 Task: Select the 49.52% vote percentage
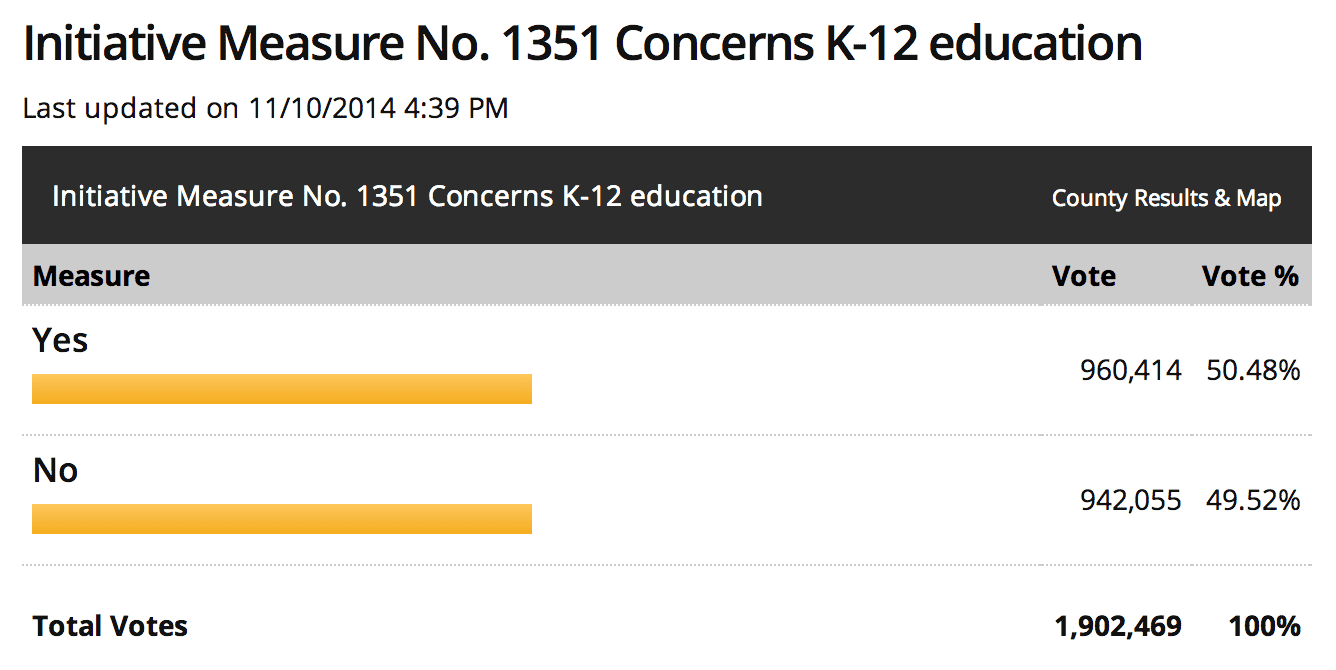coord(1254,500)
